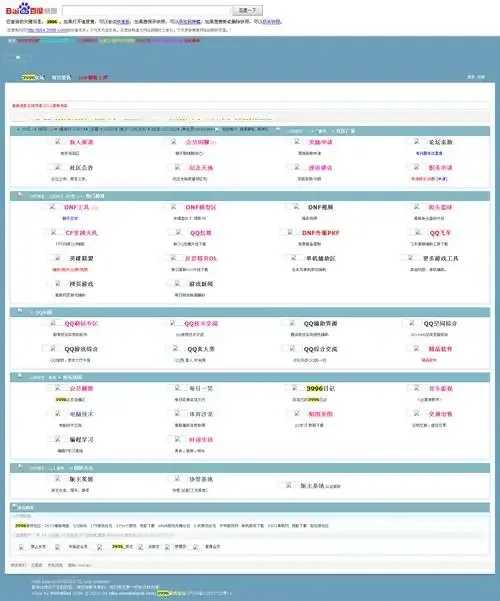Open the QQ炫舞 forum link
Screen dimensions: 500x601
pos(201,233)
